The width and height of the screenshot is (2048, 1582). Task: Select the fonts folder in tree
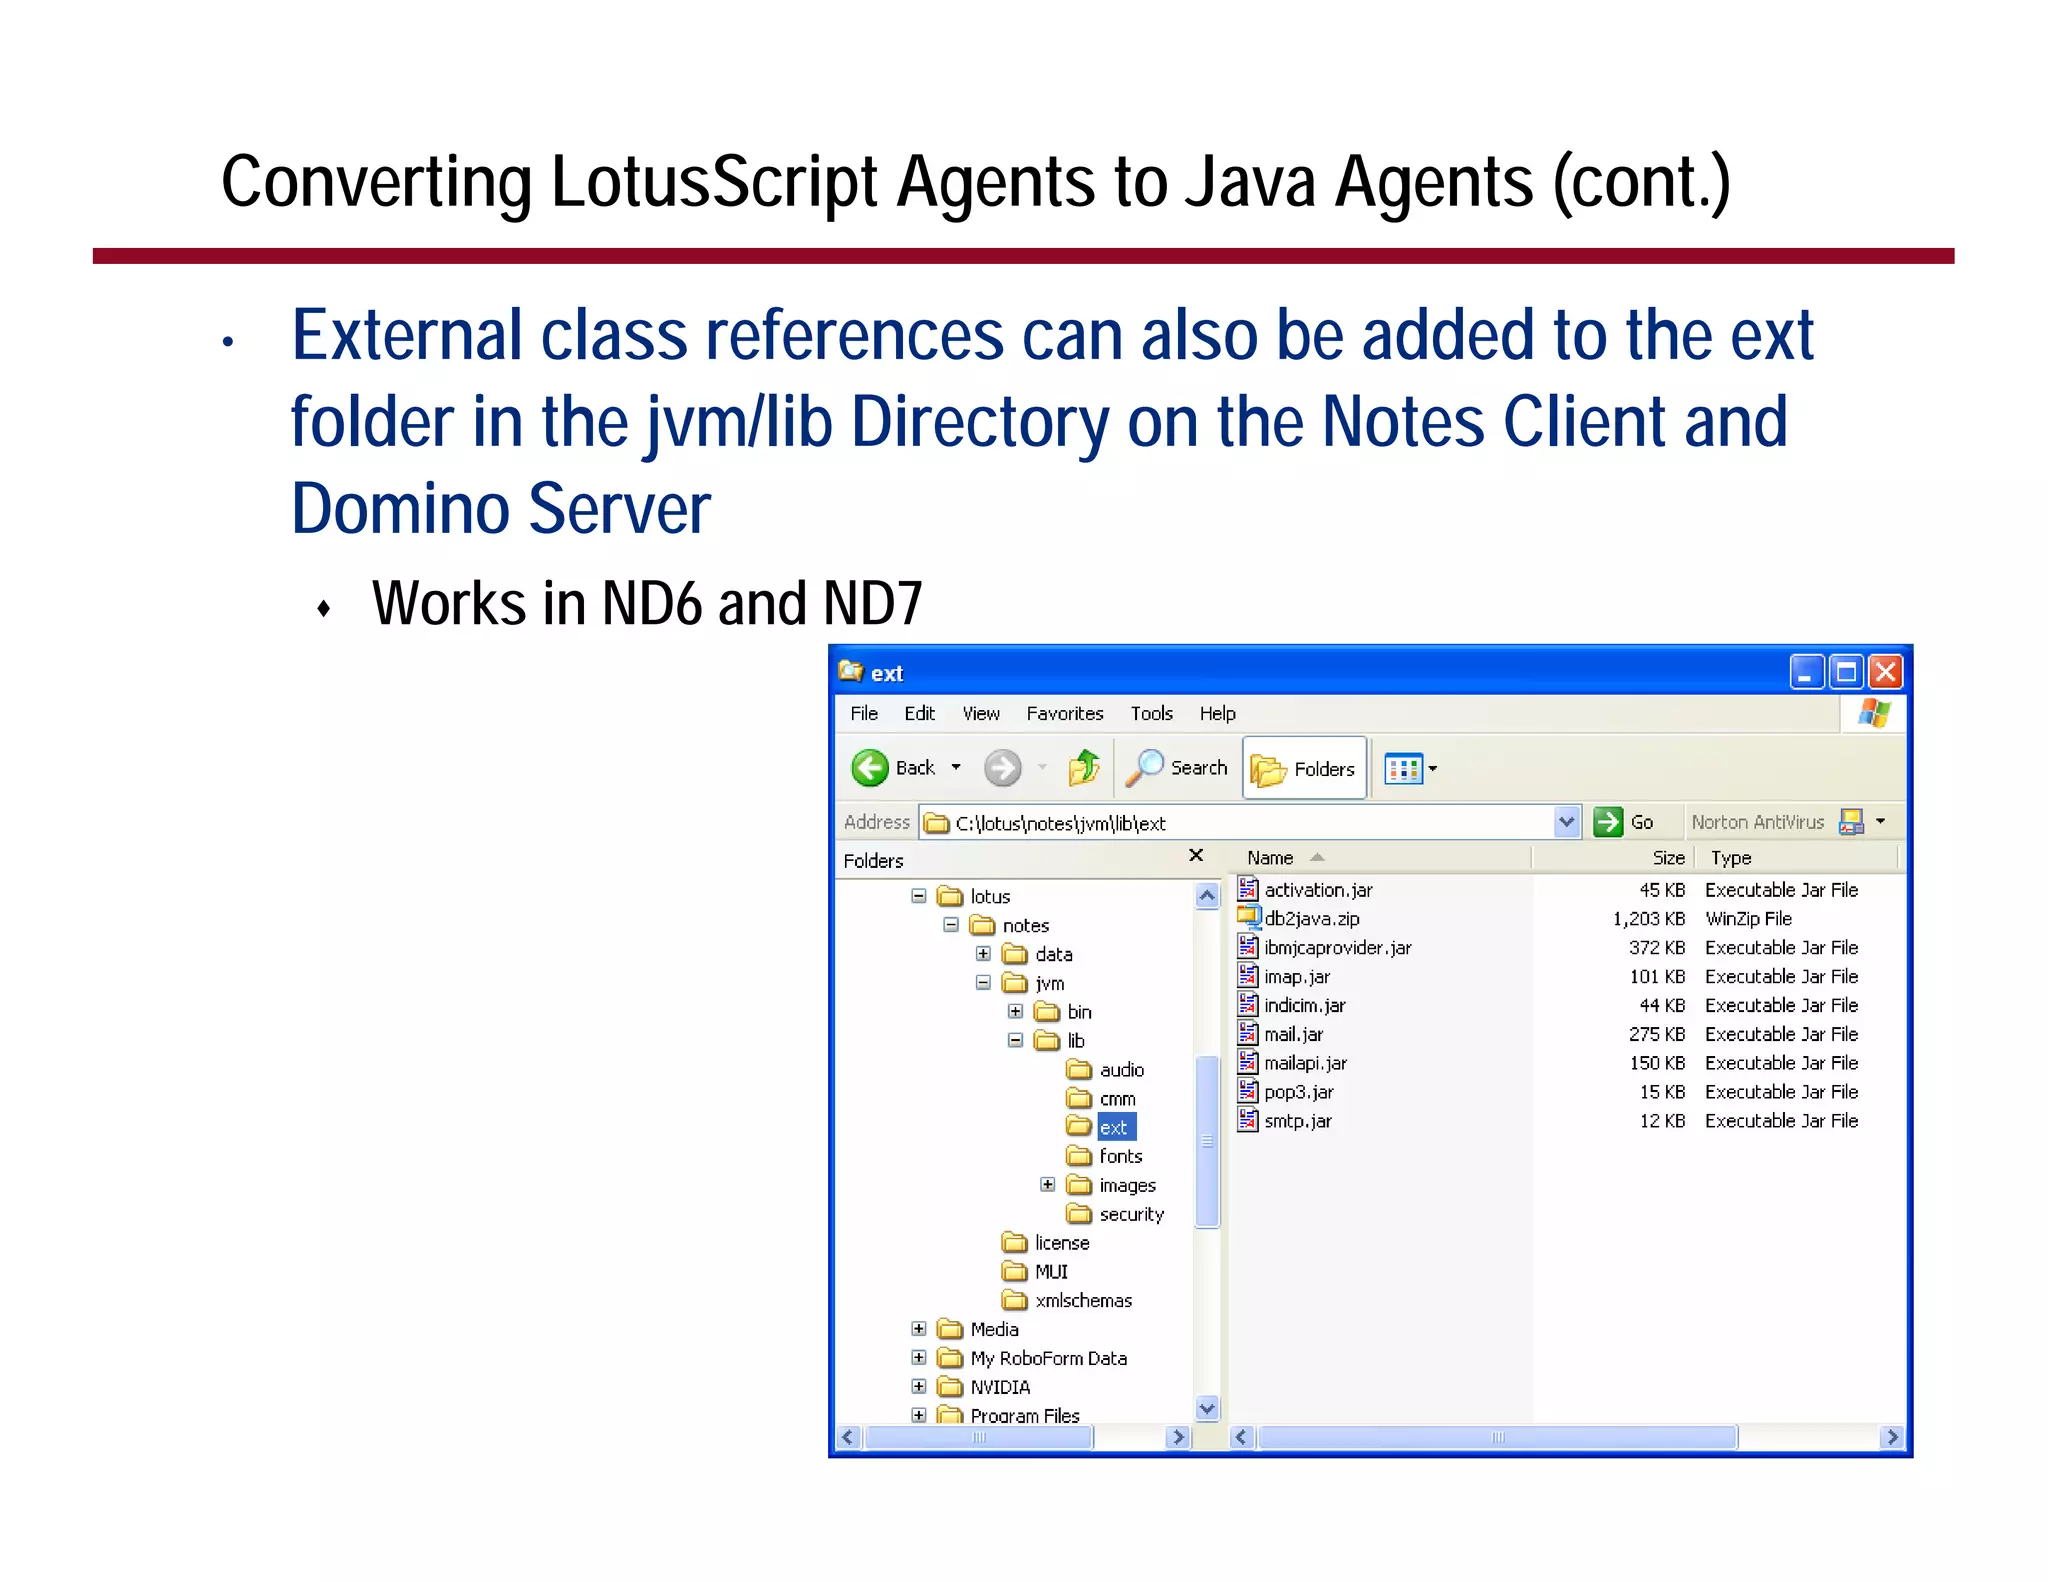tap(1104, 1156)
